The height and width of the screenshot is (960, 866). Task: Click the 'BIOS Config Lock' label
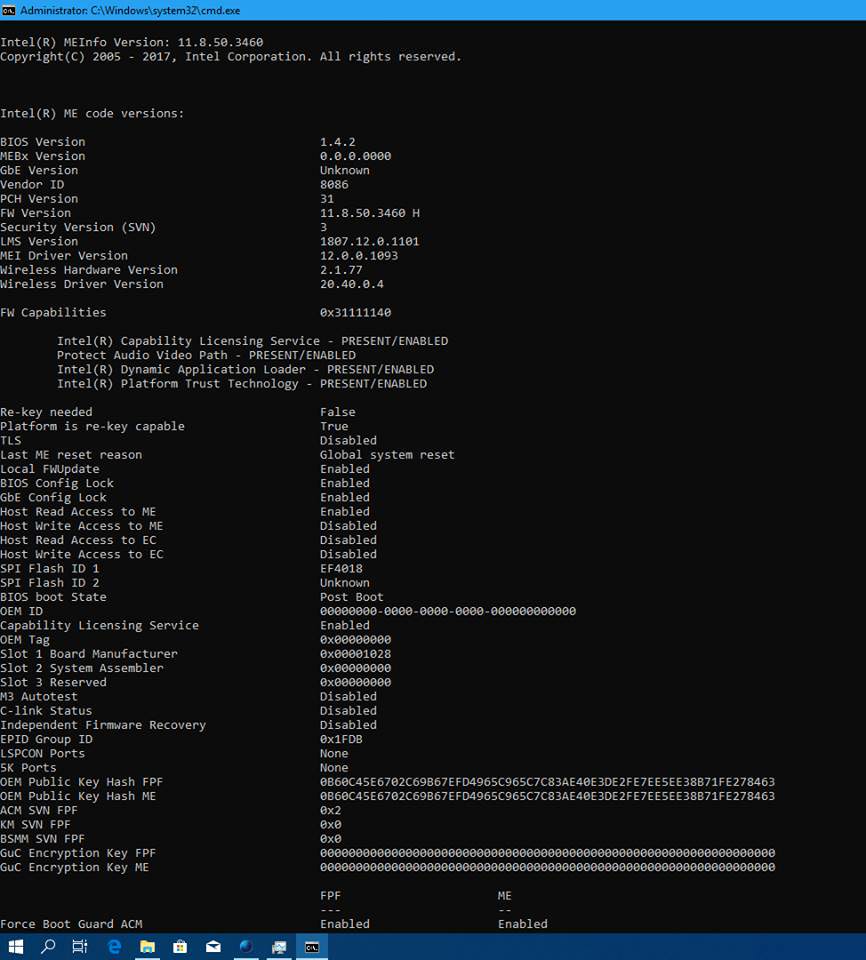point(57,483)
